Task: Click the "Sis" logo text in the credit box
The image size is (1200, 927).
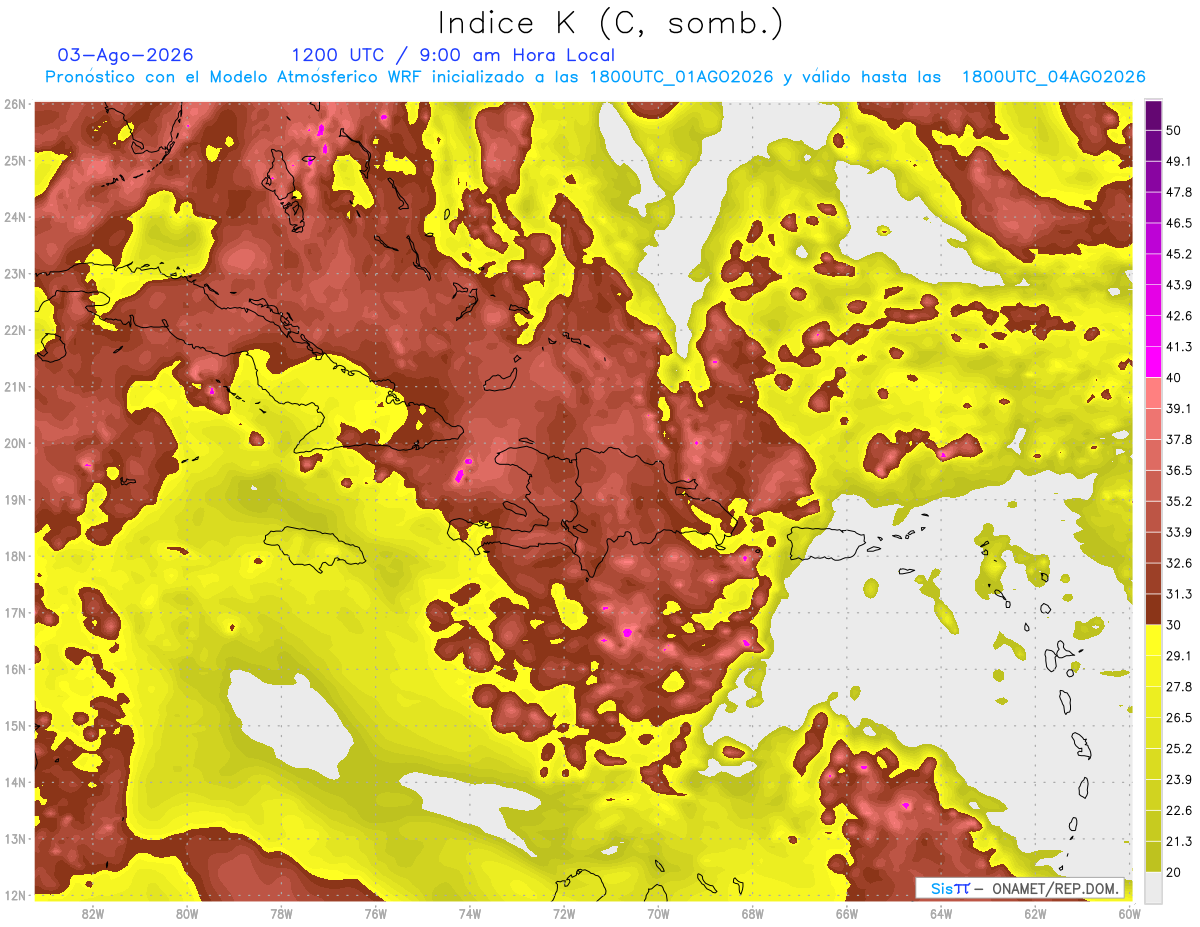Action: [x=943, y=888]
